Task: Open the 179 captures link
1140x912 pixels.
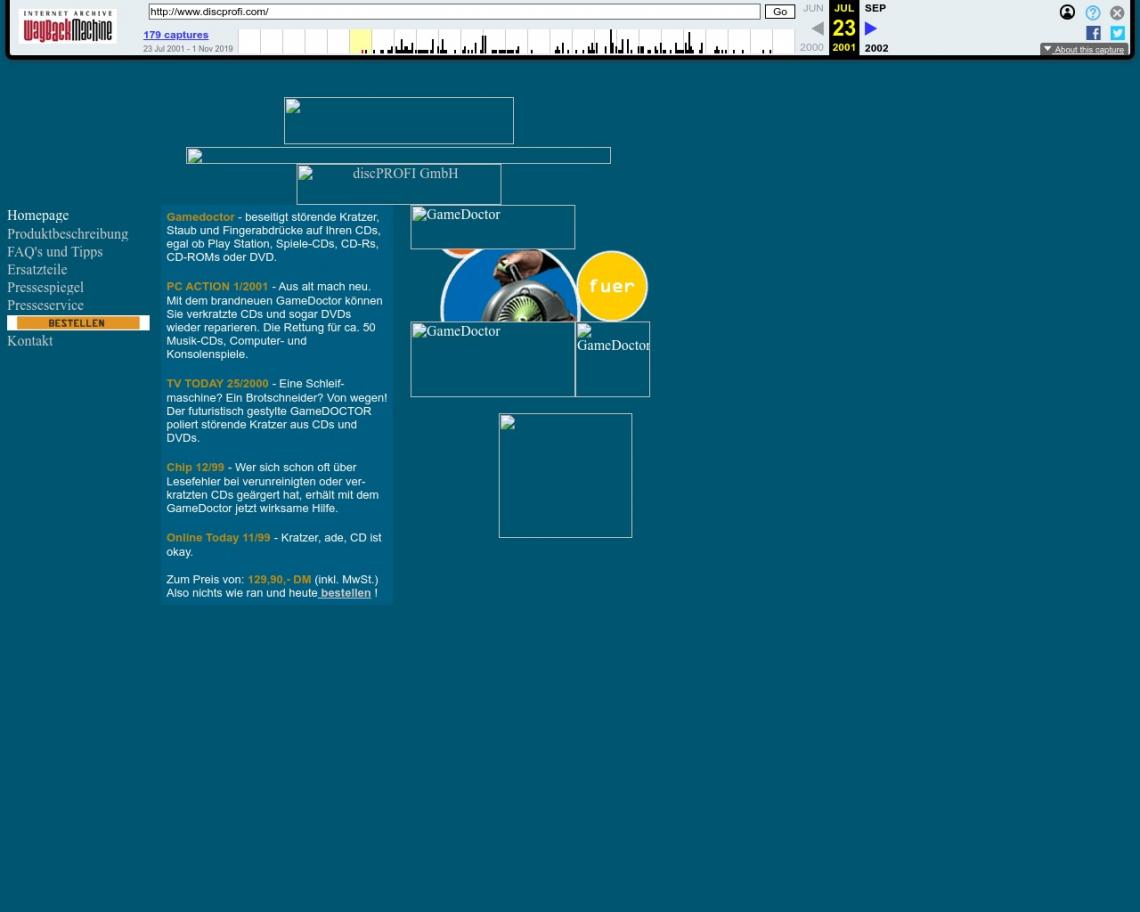Action: coord(175,35)
